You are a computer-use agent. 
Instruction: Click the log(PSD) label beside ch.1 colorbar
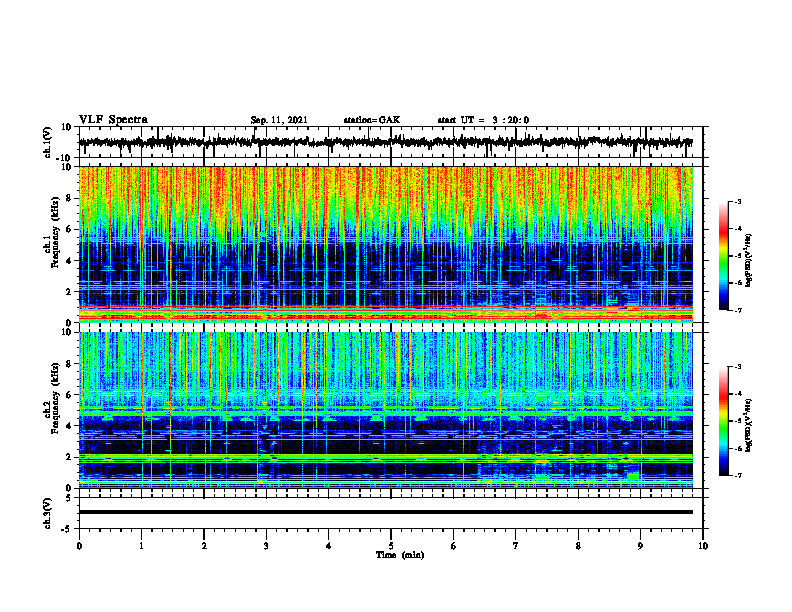click(x=749, y=261)
